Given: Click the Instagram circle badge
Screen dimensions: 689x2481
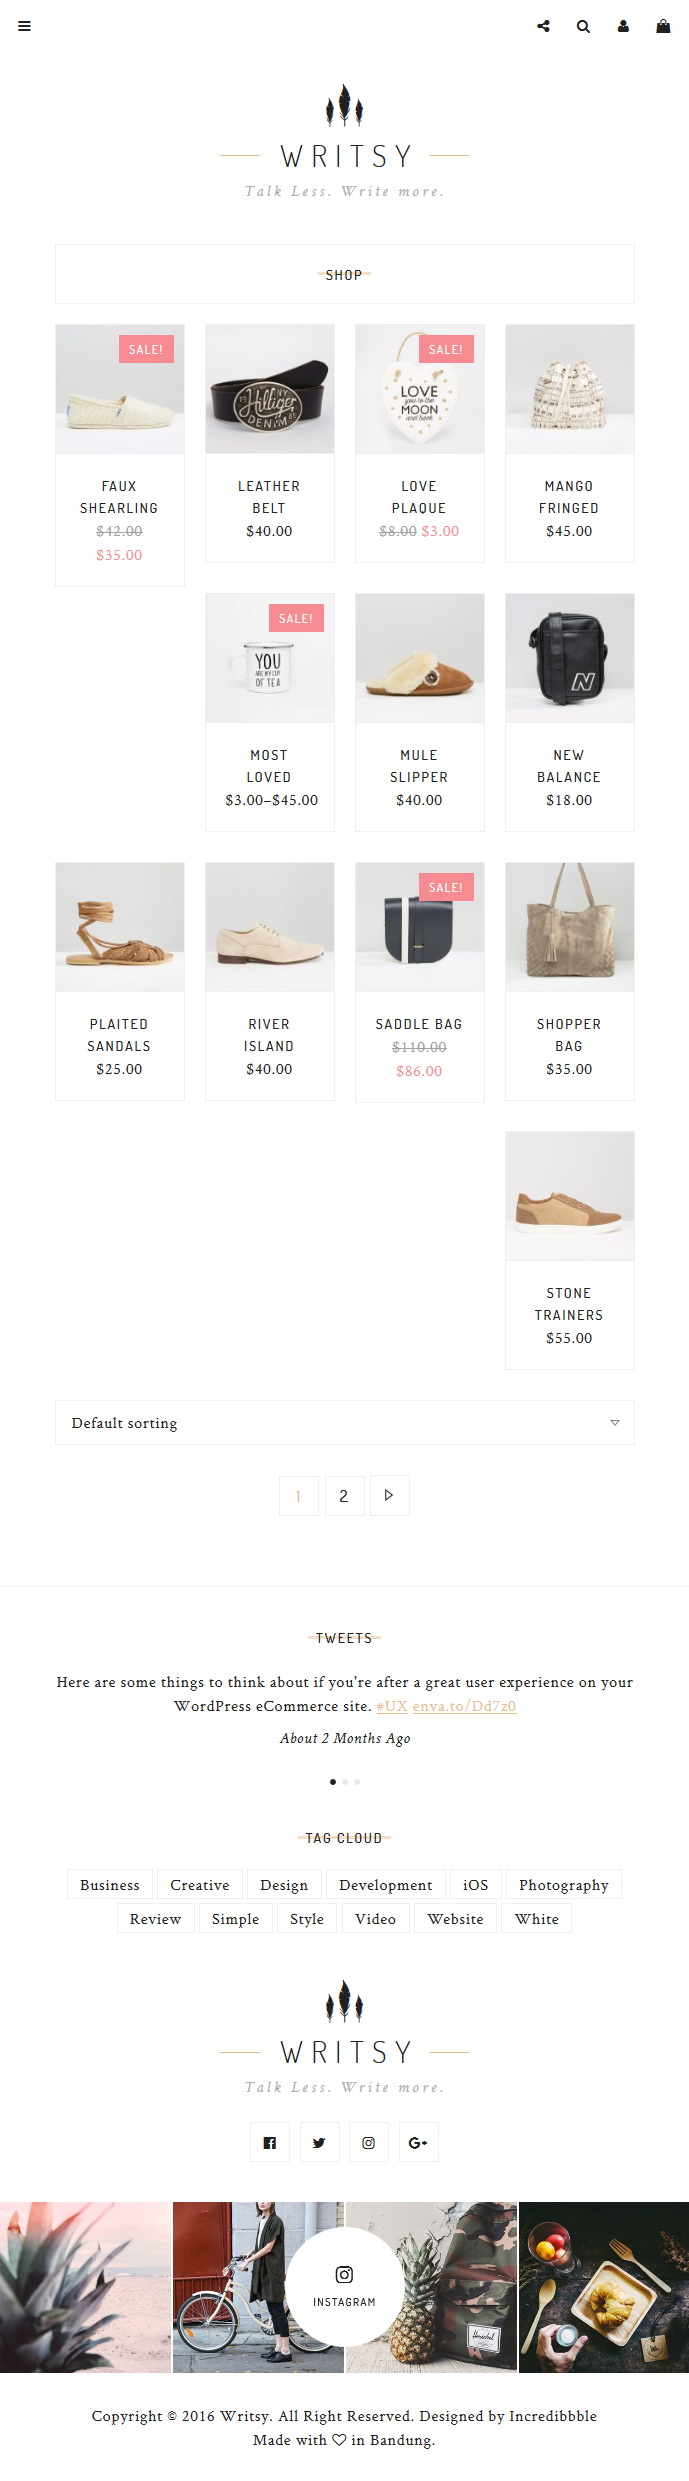Looking at the screenshot, I should click(345, 2286).
